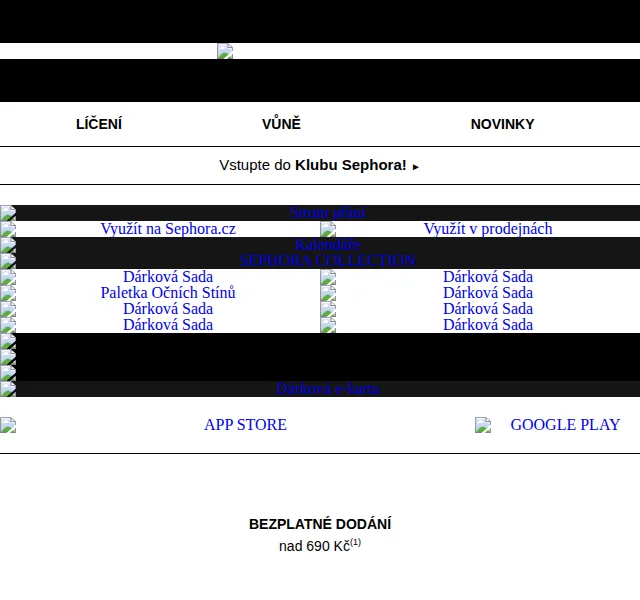Choose Využít v prodejnách link

pos(488,229)
